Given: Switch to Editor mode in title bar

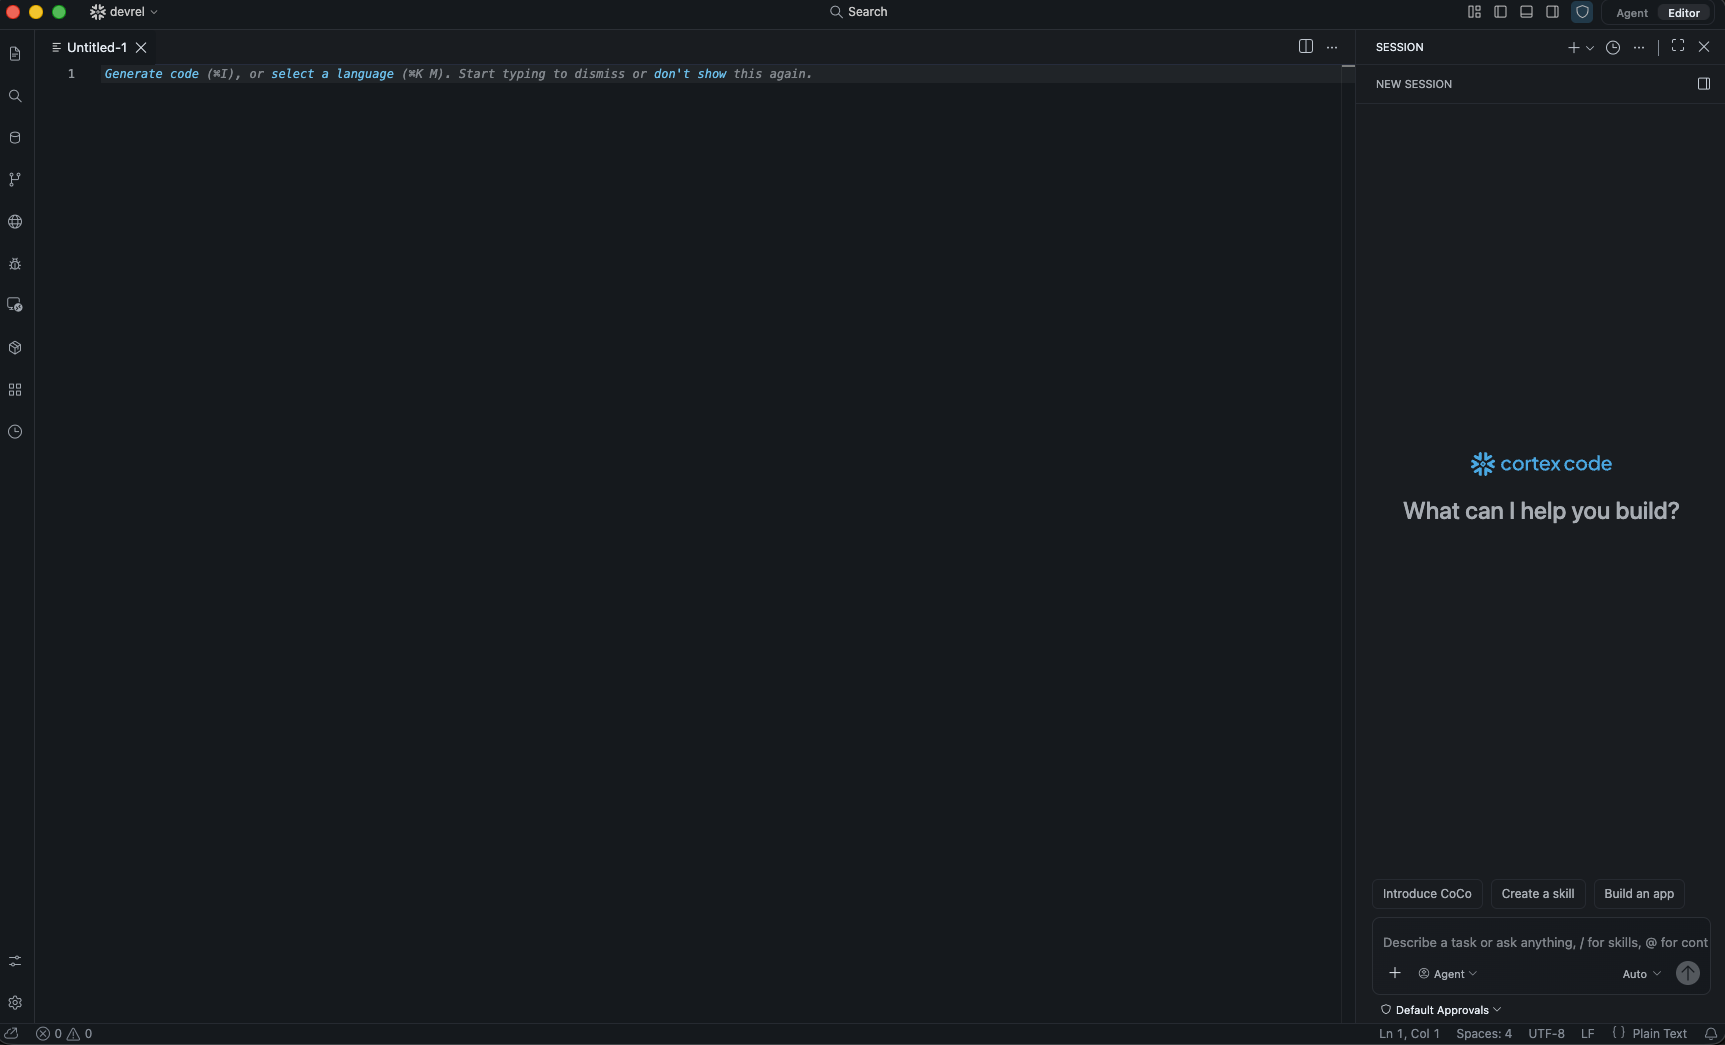Looking at the screenshot, I should pyautogui.click(x=1684, y=13).
